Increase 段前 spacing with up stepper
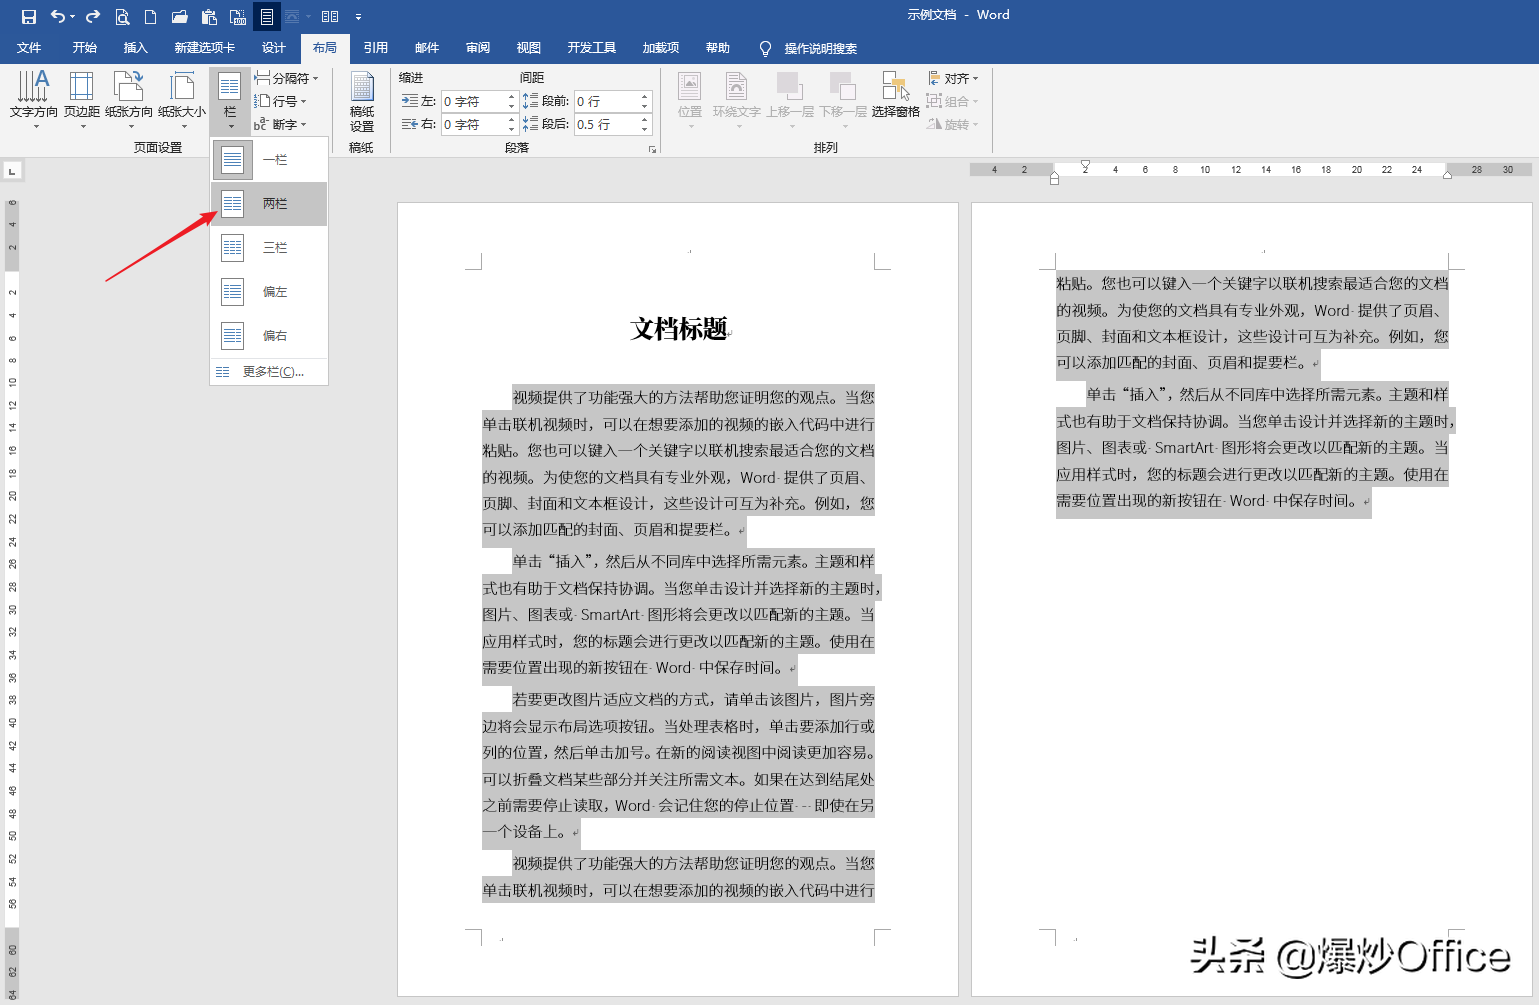Screen dimensions: 1539x1005 coord(645,96)
